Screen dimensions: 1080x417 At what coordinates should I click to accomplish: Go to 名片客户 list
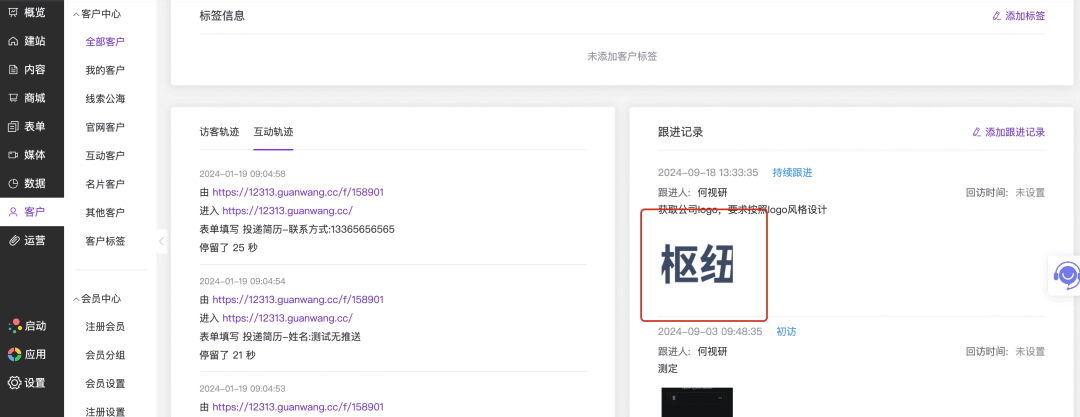(105, 184)
